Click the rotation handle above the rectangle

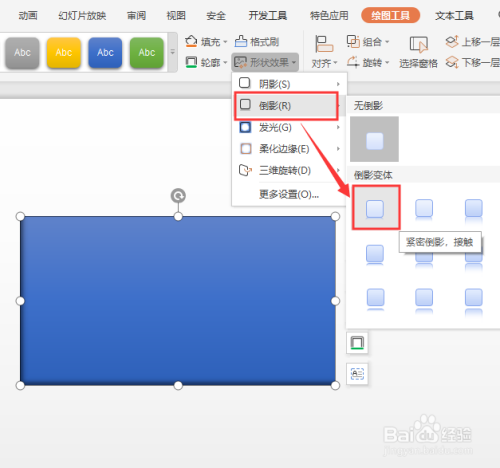pyautogui.click(x=178, y=196)
